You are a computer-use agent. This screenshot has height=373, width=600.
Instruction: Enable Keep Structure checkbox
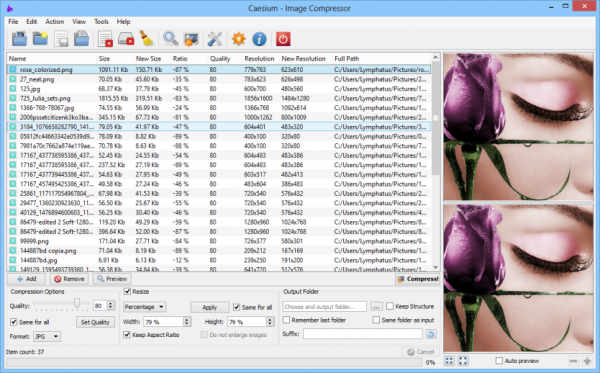(390, 306)
